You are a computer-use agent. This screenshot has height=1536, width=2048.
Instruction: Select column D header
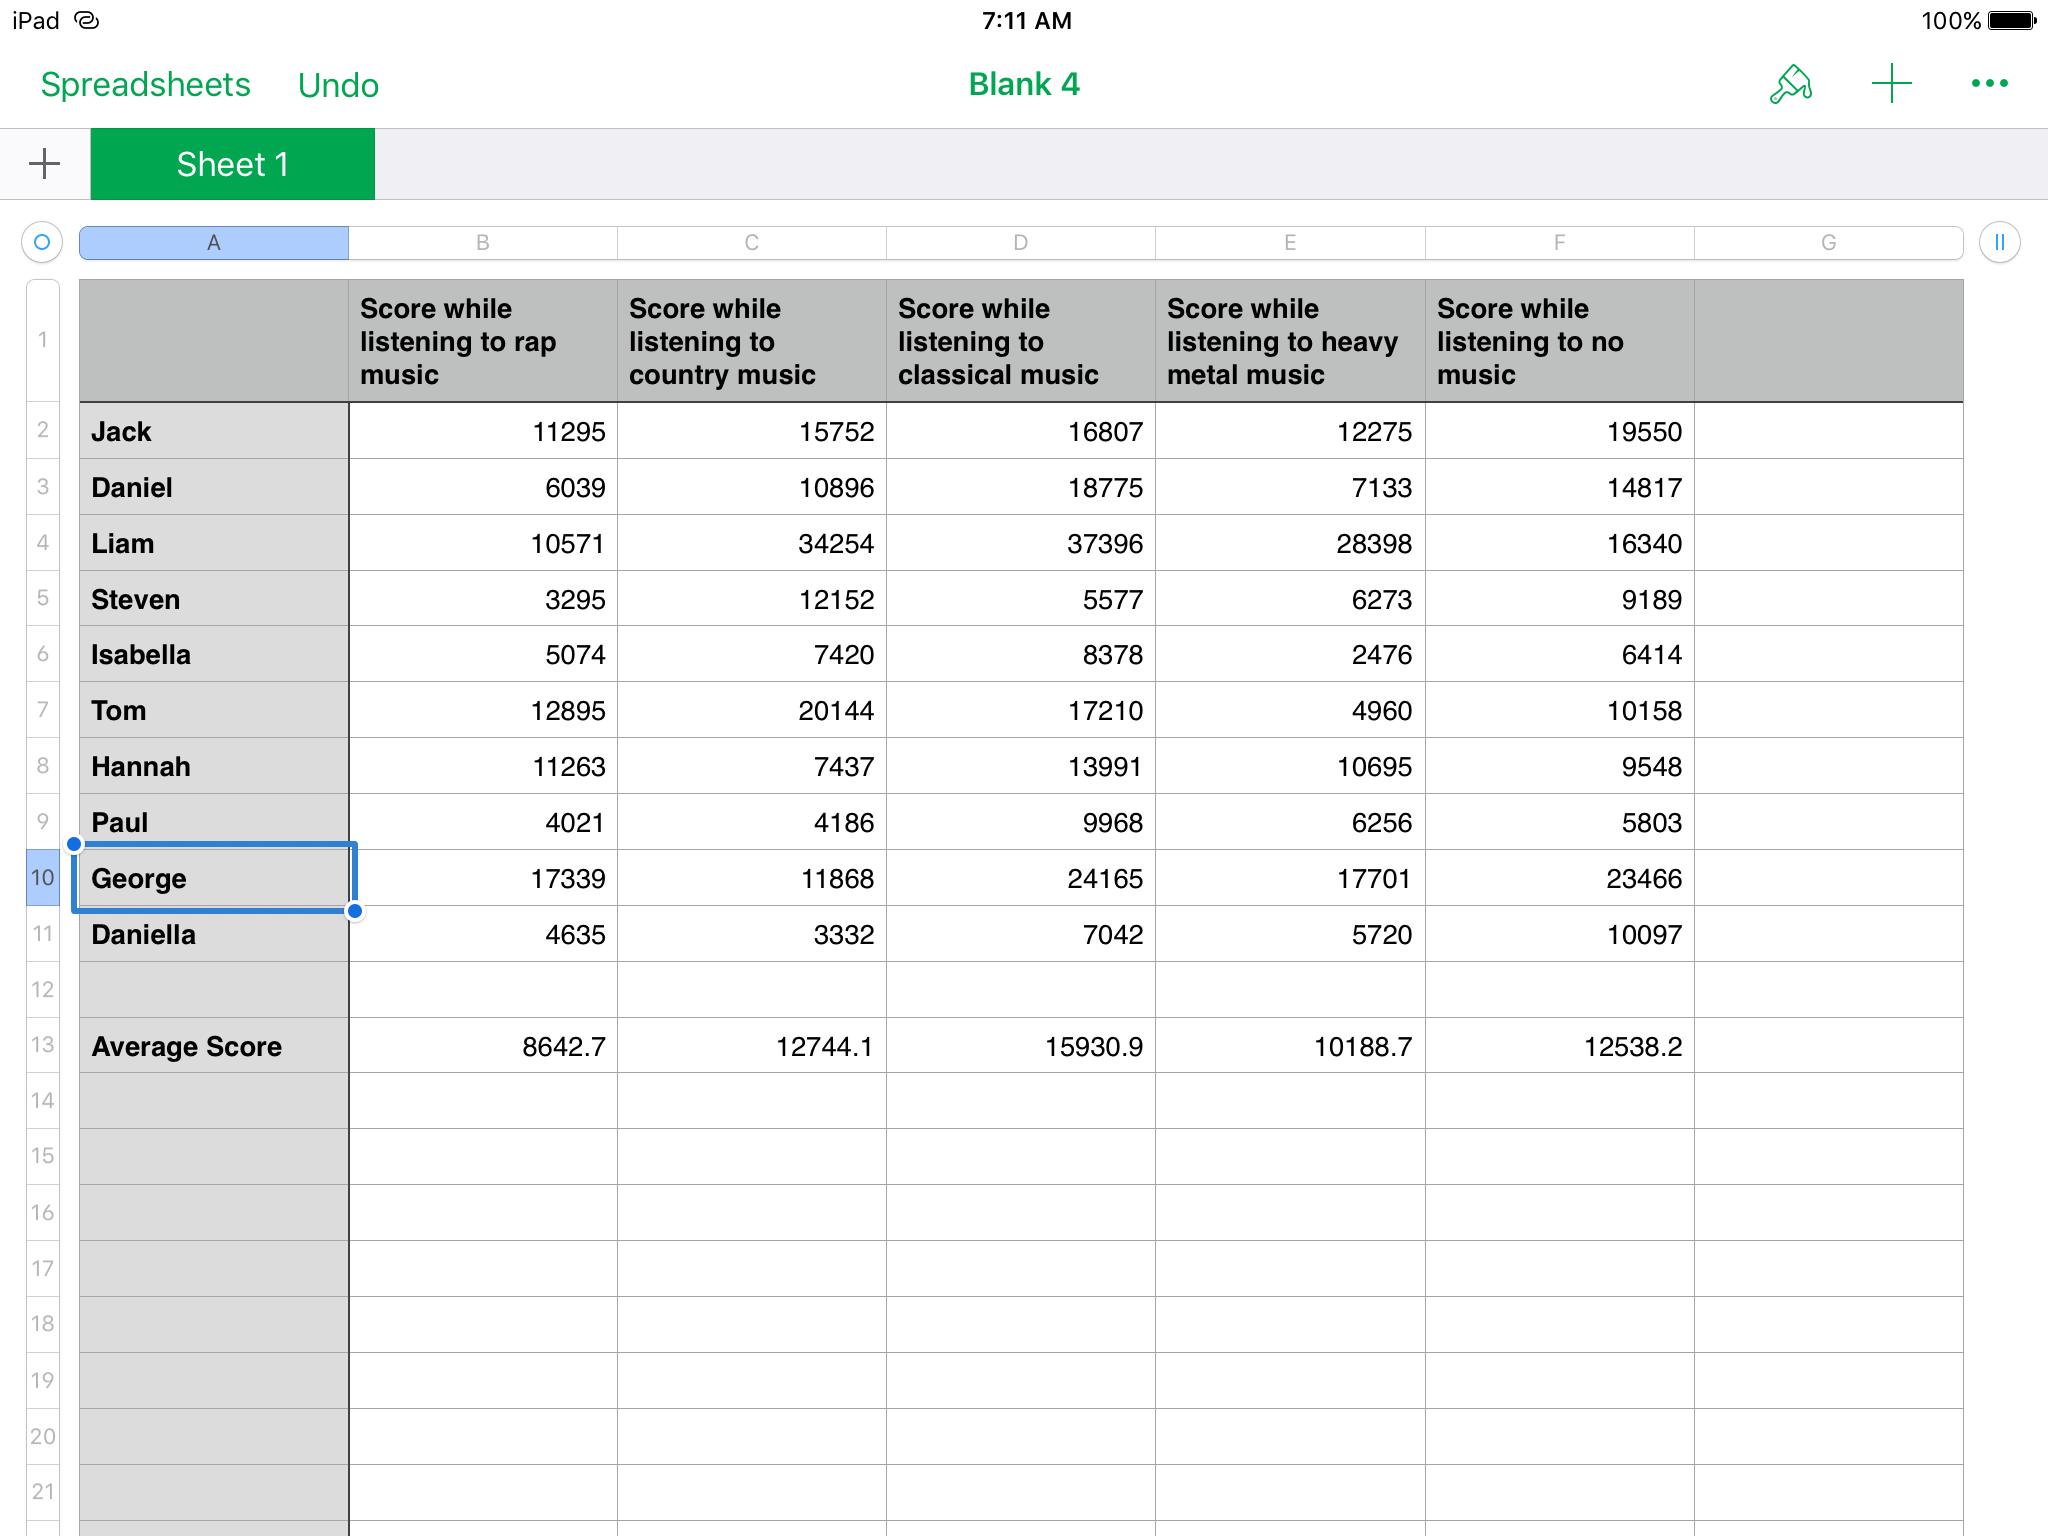click(x=1020, y=242)
